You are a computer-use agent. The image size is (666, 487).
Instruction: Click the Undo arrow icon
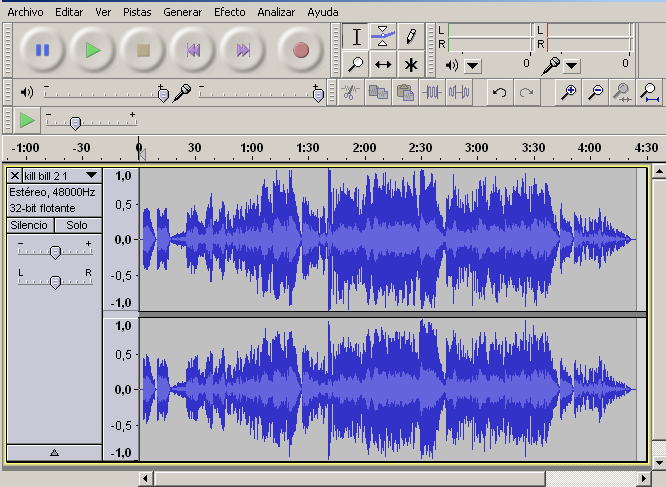[499, 93]
